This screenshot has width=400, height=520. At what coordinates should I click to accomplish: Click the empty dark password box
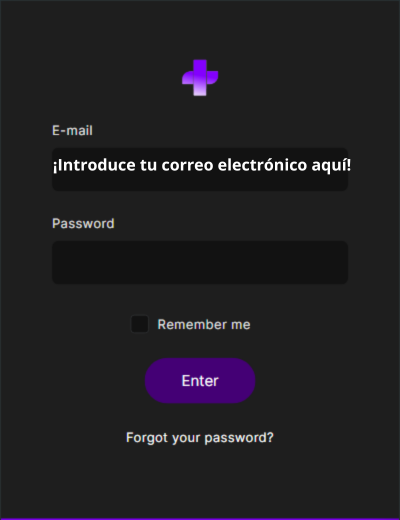(x=200, y=262)
